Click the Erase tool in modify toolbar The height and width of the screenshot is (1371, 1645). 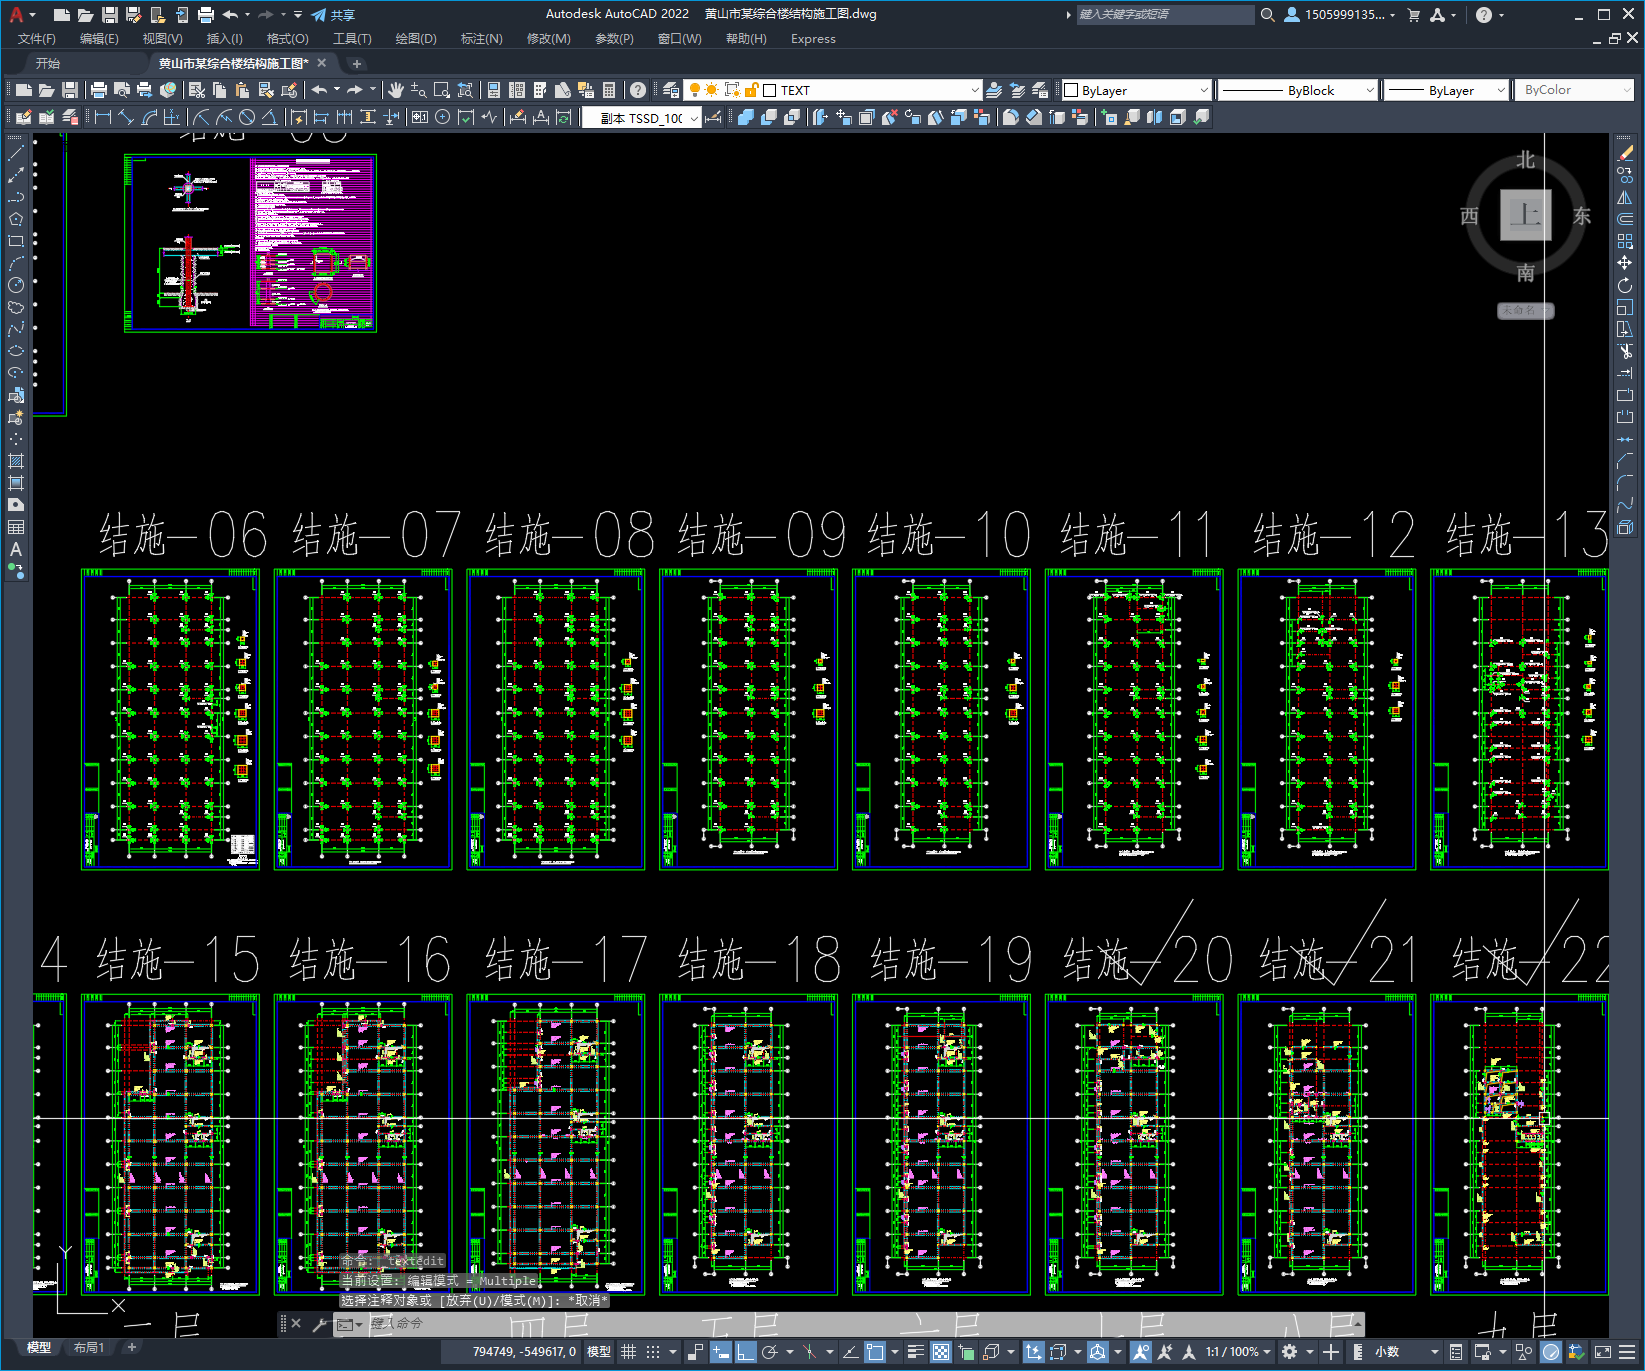(1625, 153)
